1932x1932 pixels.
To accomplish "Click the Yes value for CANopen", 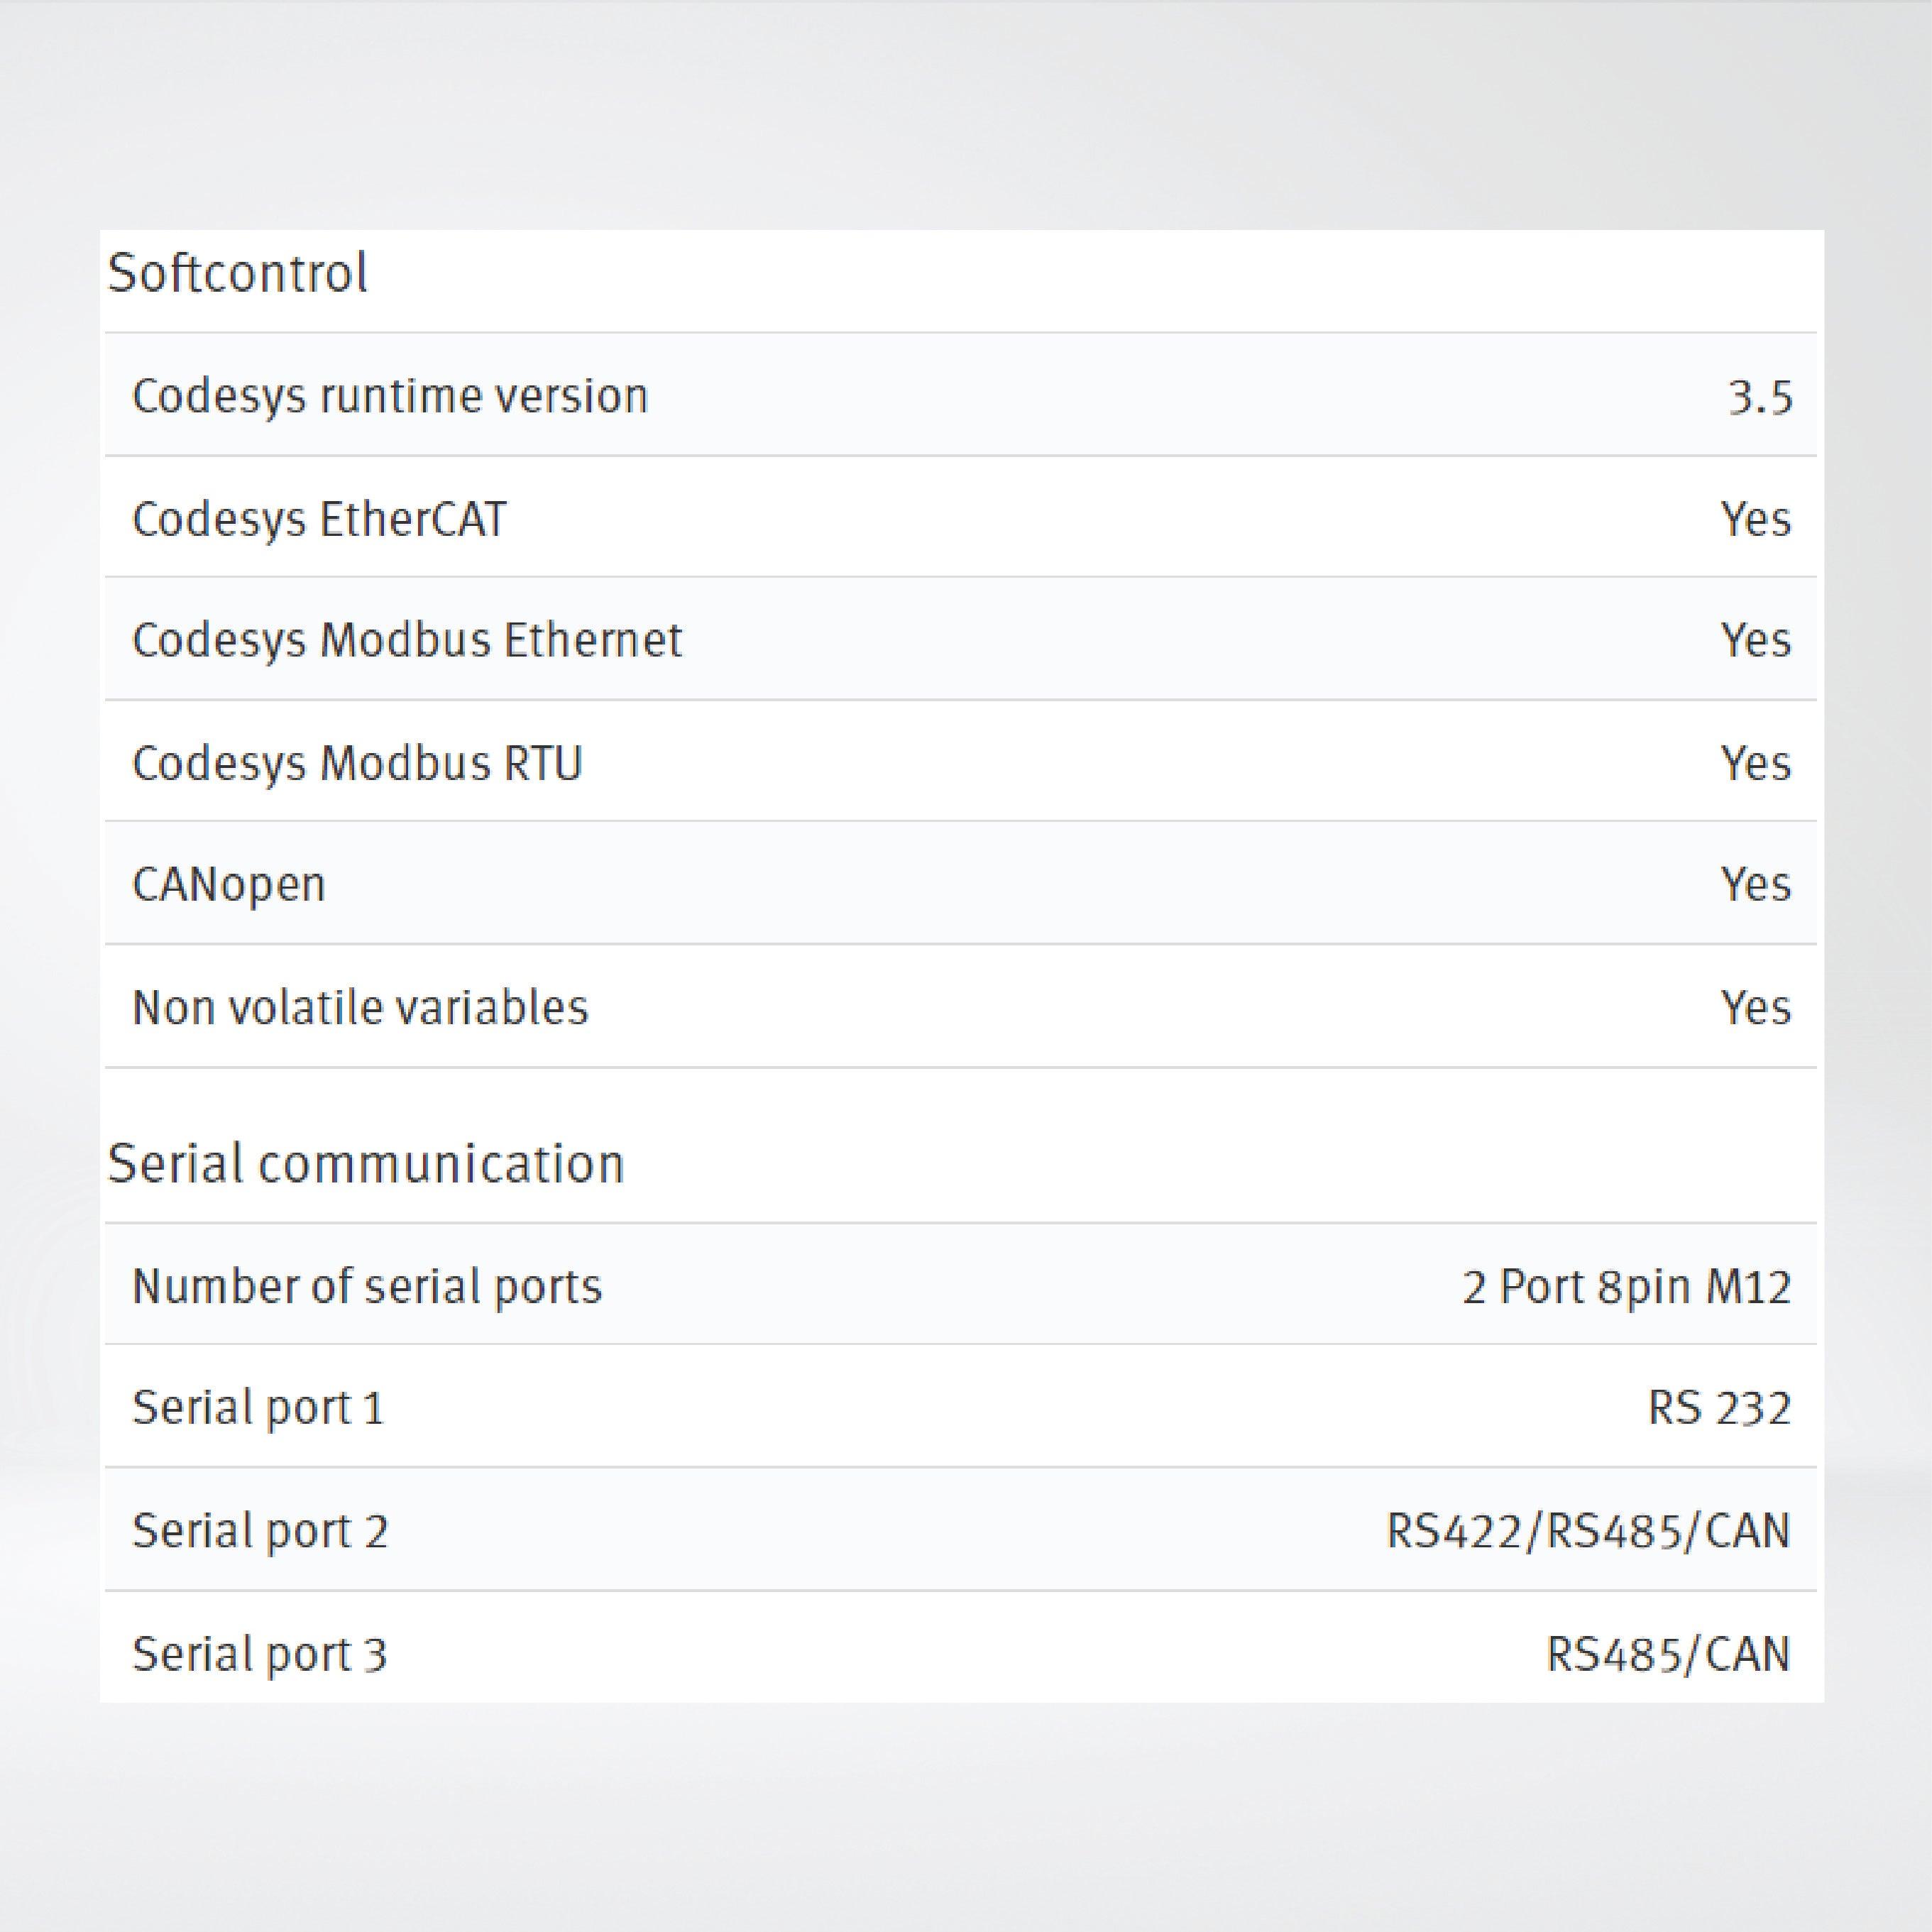I will click(x=1755, y=885).
